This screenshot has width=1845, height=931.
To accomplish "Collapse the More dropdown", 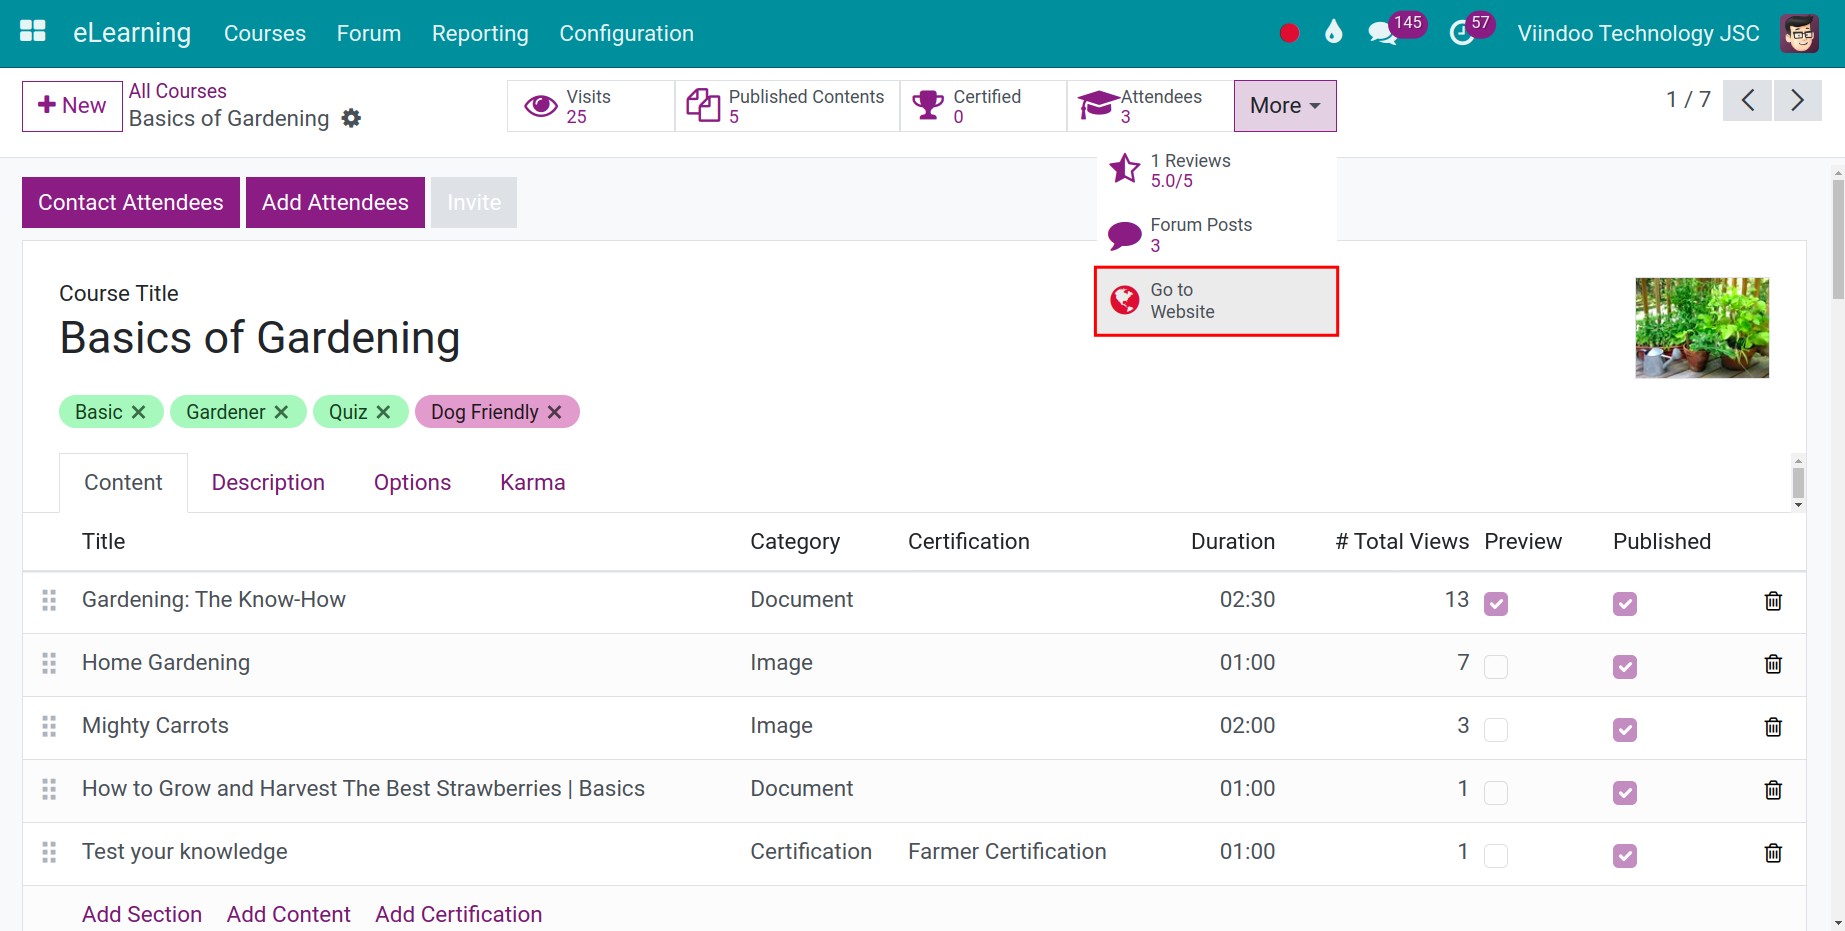I will coord(1285,106).
